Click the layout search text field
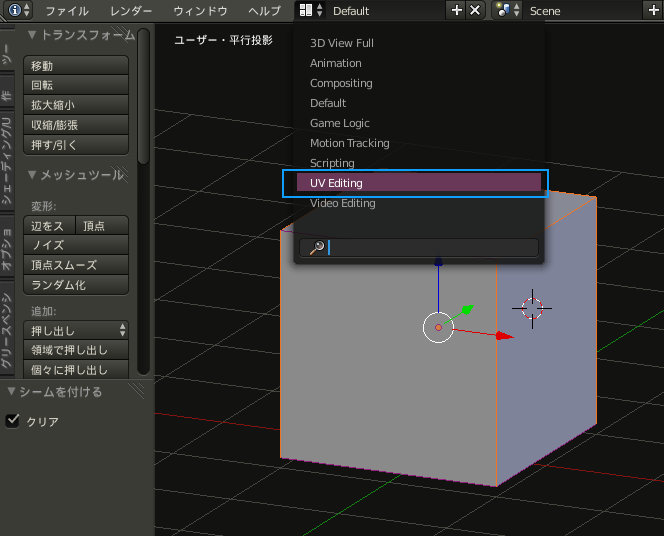This screenshot has height=536, width=664. coord(430,248)
